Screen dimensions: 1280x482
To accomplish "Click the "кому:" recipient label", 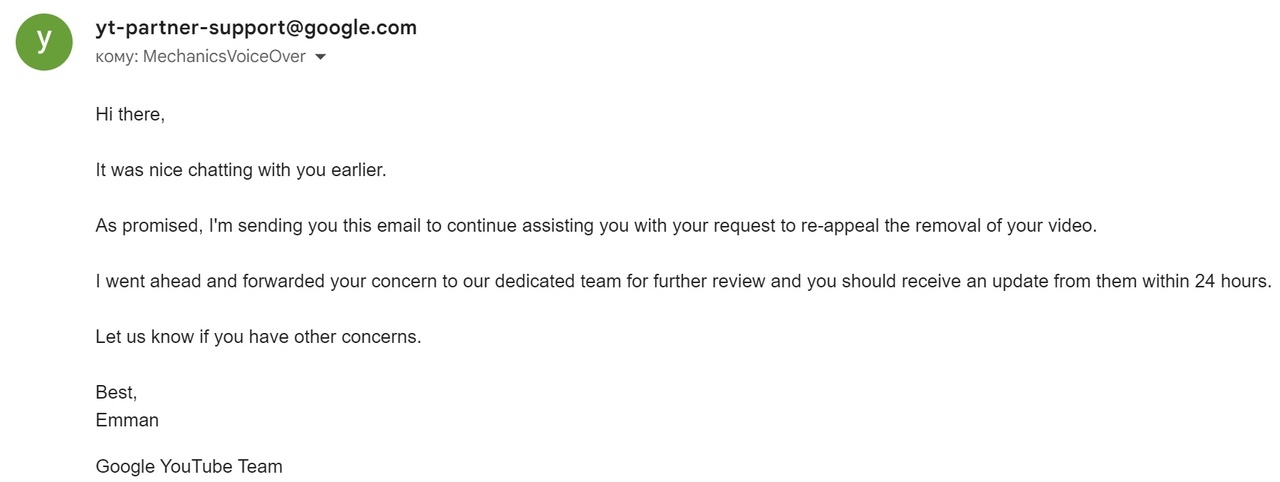I will pos(117,57).
